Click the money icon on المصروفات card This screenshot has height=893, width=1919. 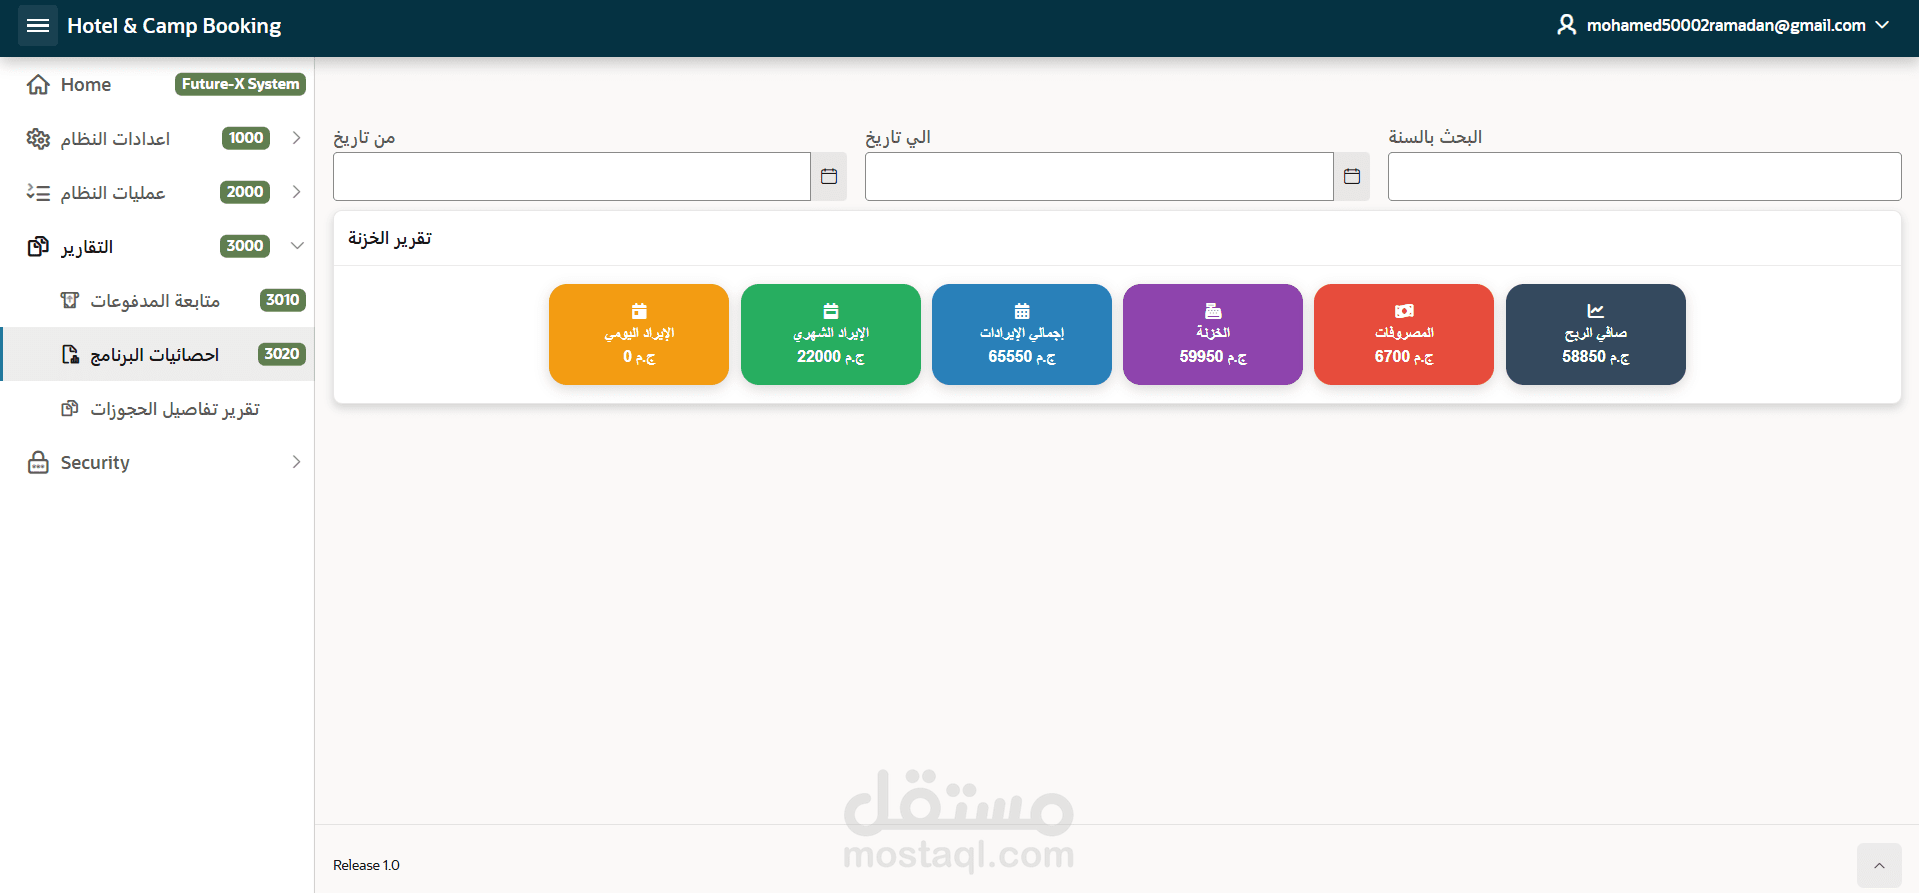(1404, 311)
